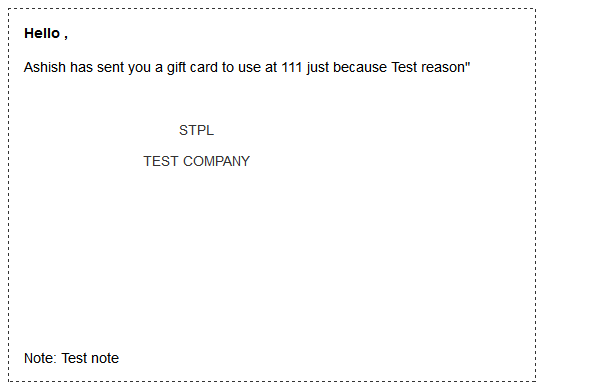Click the STPL heading

(196, 131)
